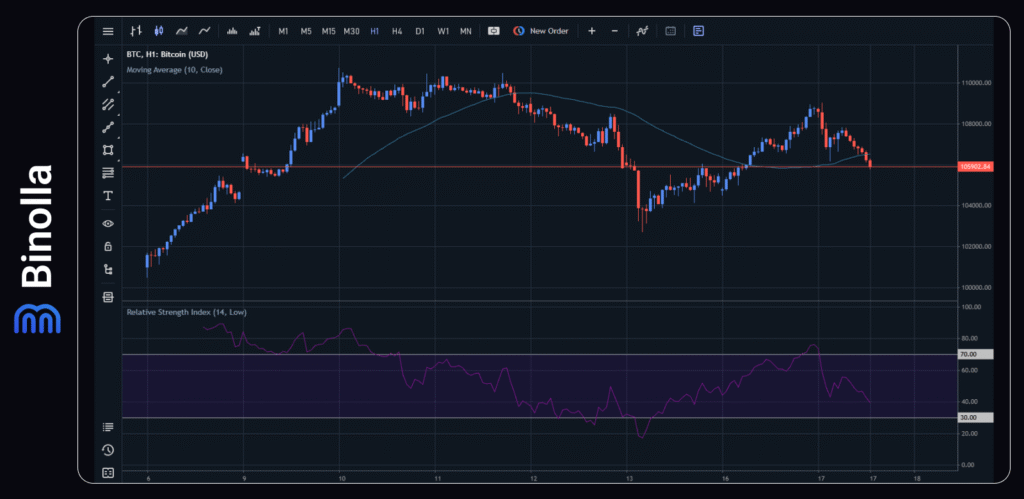Take a chart screenshot with camera icon
The image size is (1024, 499).
[x=493, y=31]
